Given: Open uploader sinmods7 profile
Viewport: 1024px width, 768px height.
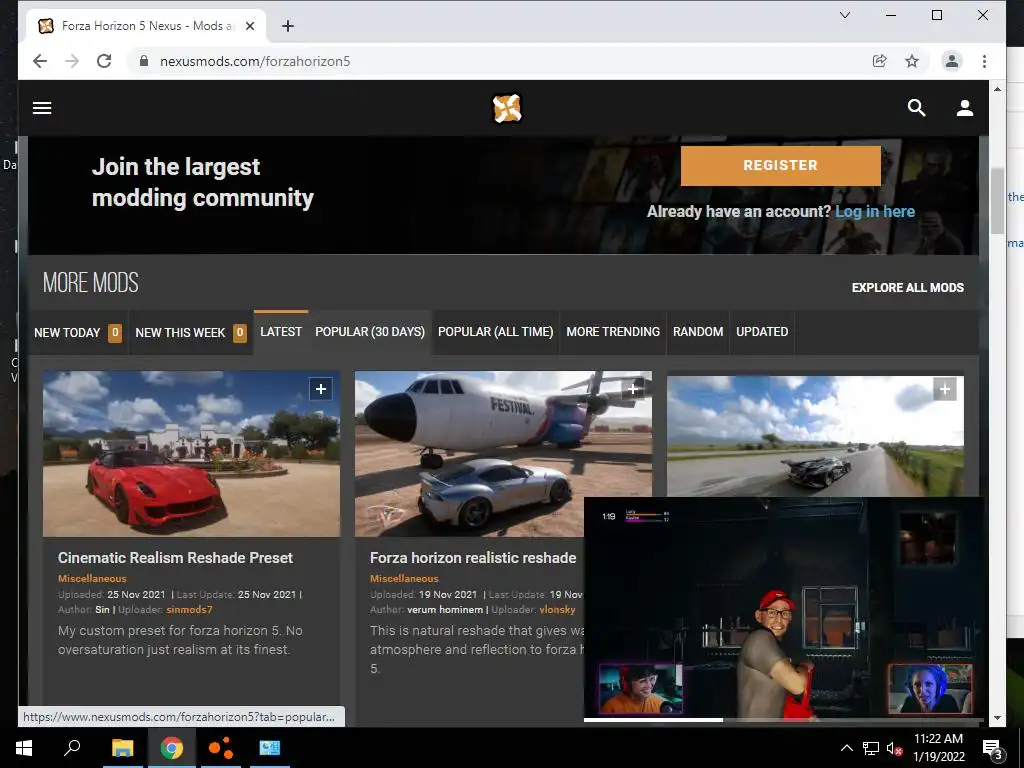Looking at the screenshot, I should point(189,610).
